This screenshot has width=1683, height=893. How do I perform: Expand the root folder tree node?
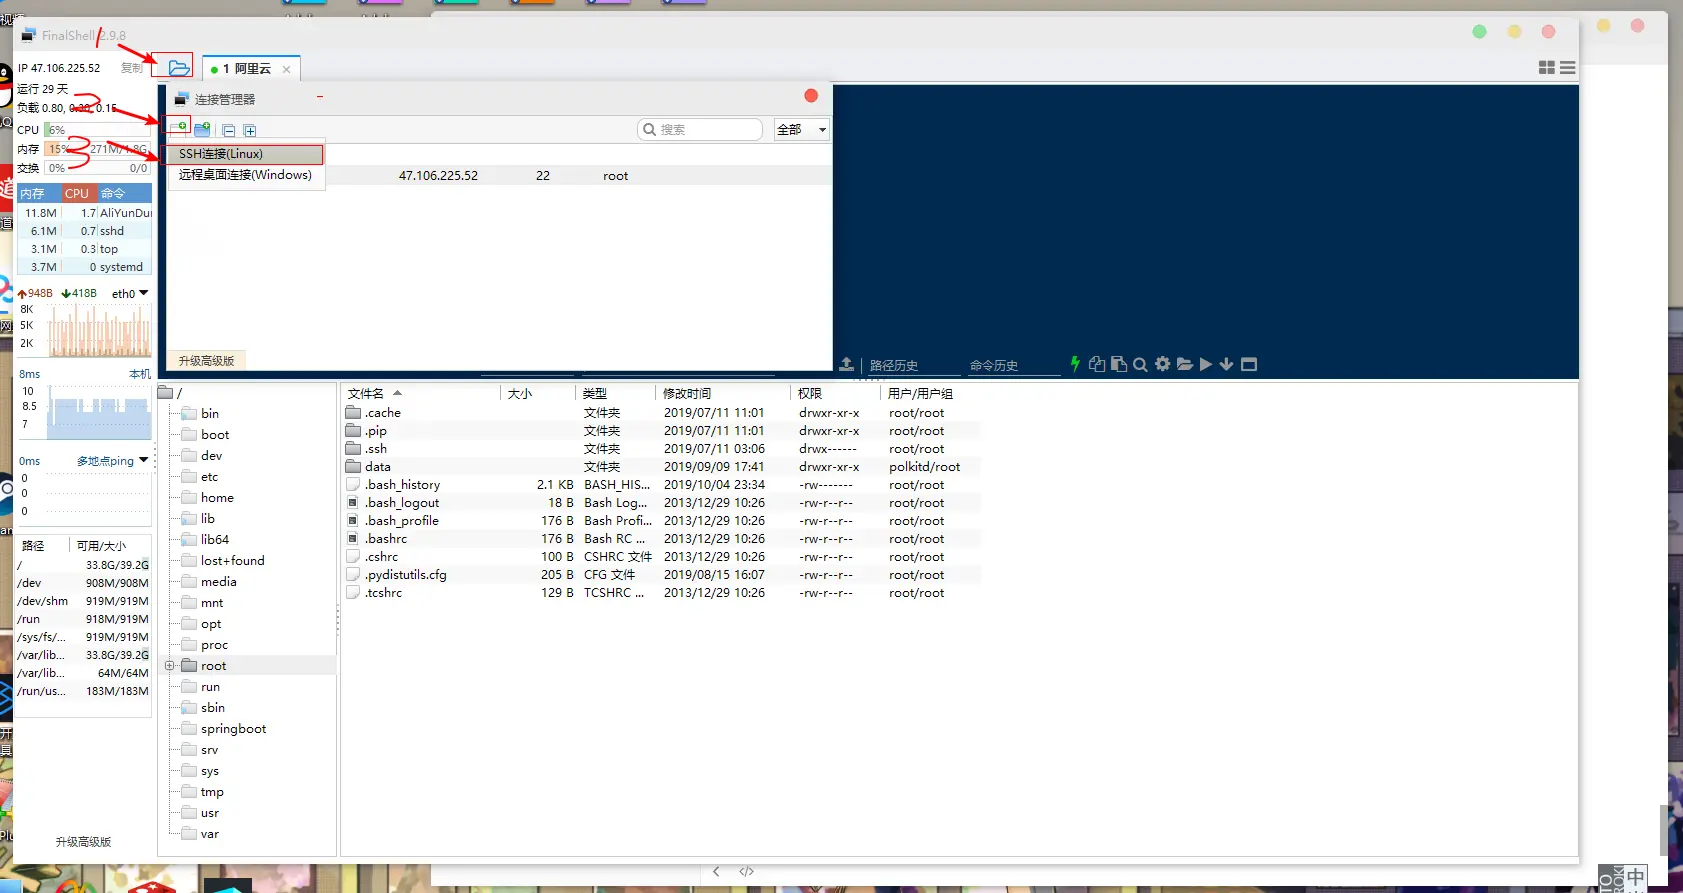pyautogui.click(x=169, y=666)
